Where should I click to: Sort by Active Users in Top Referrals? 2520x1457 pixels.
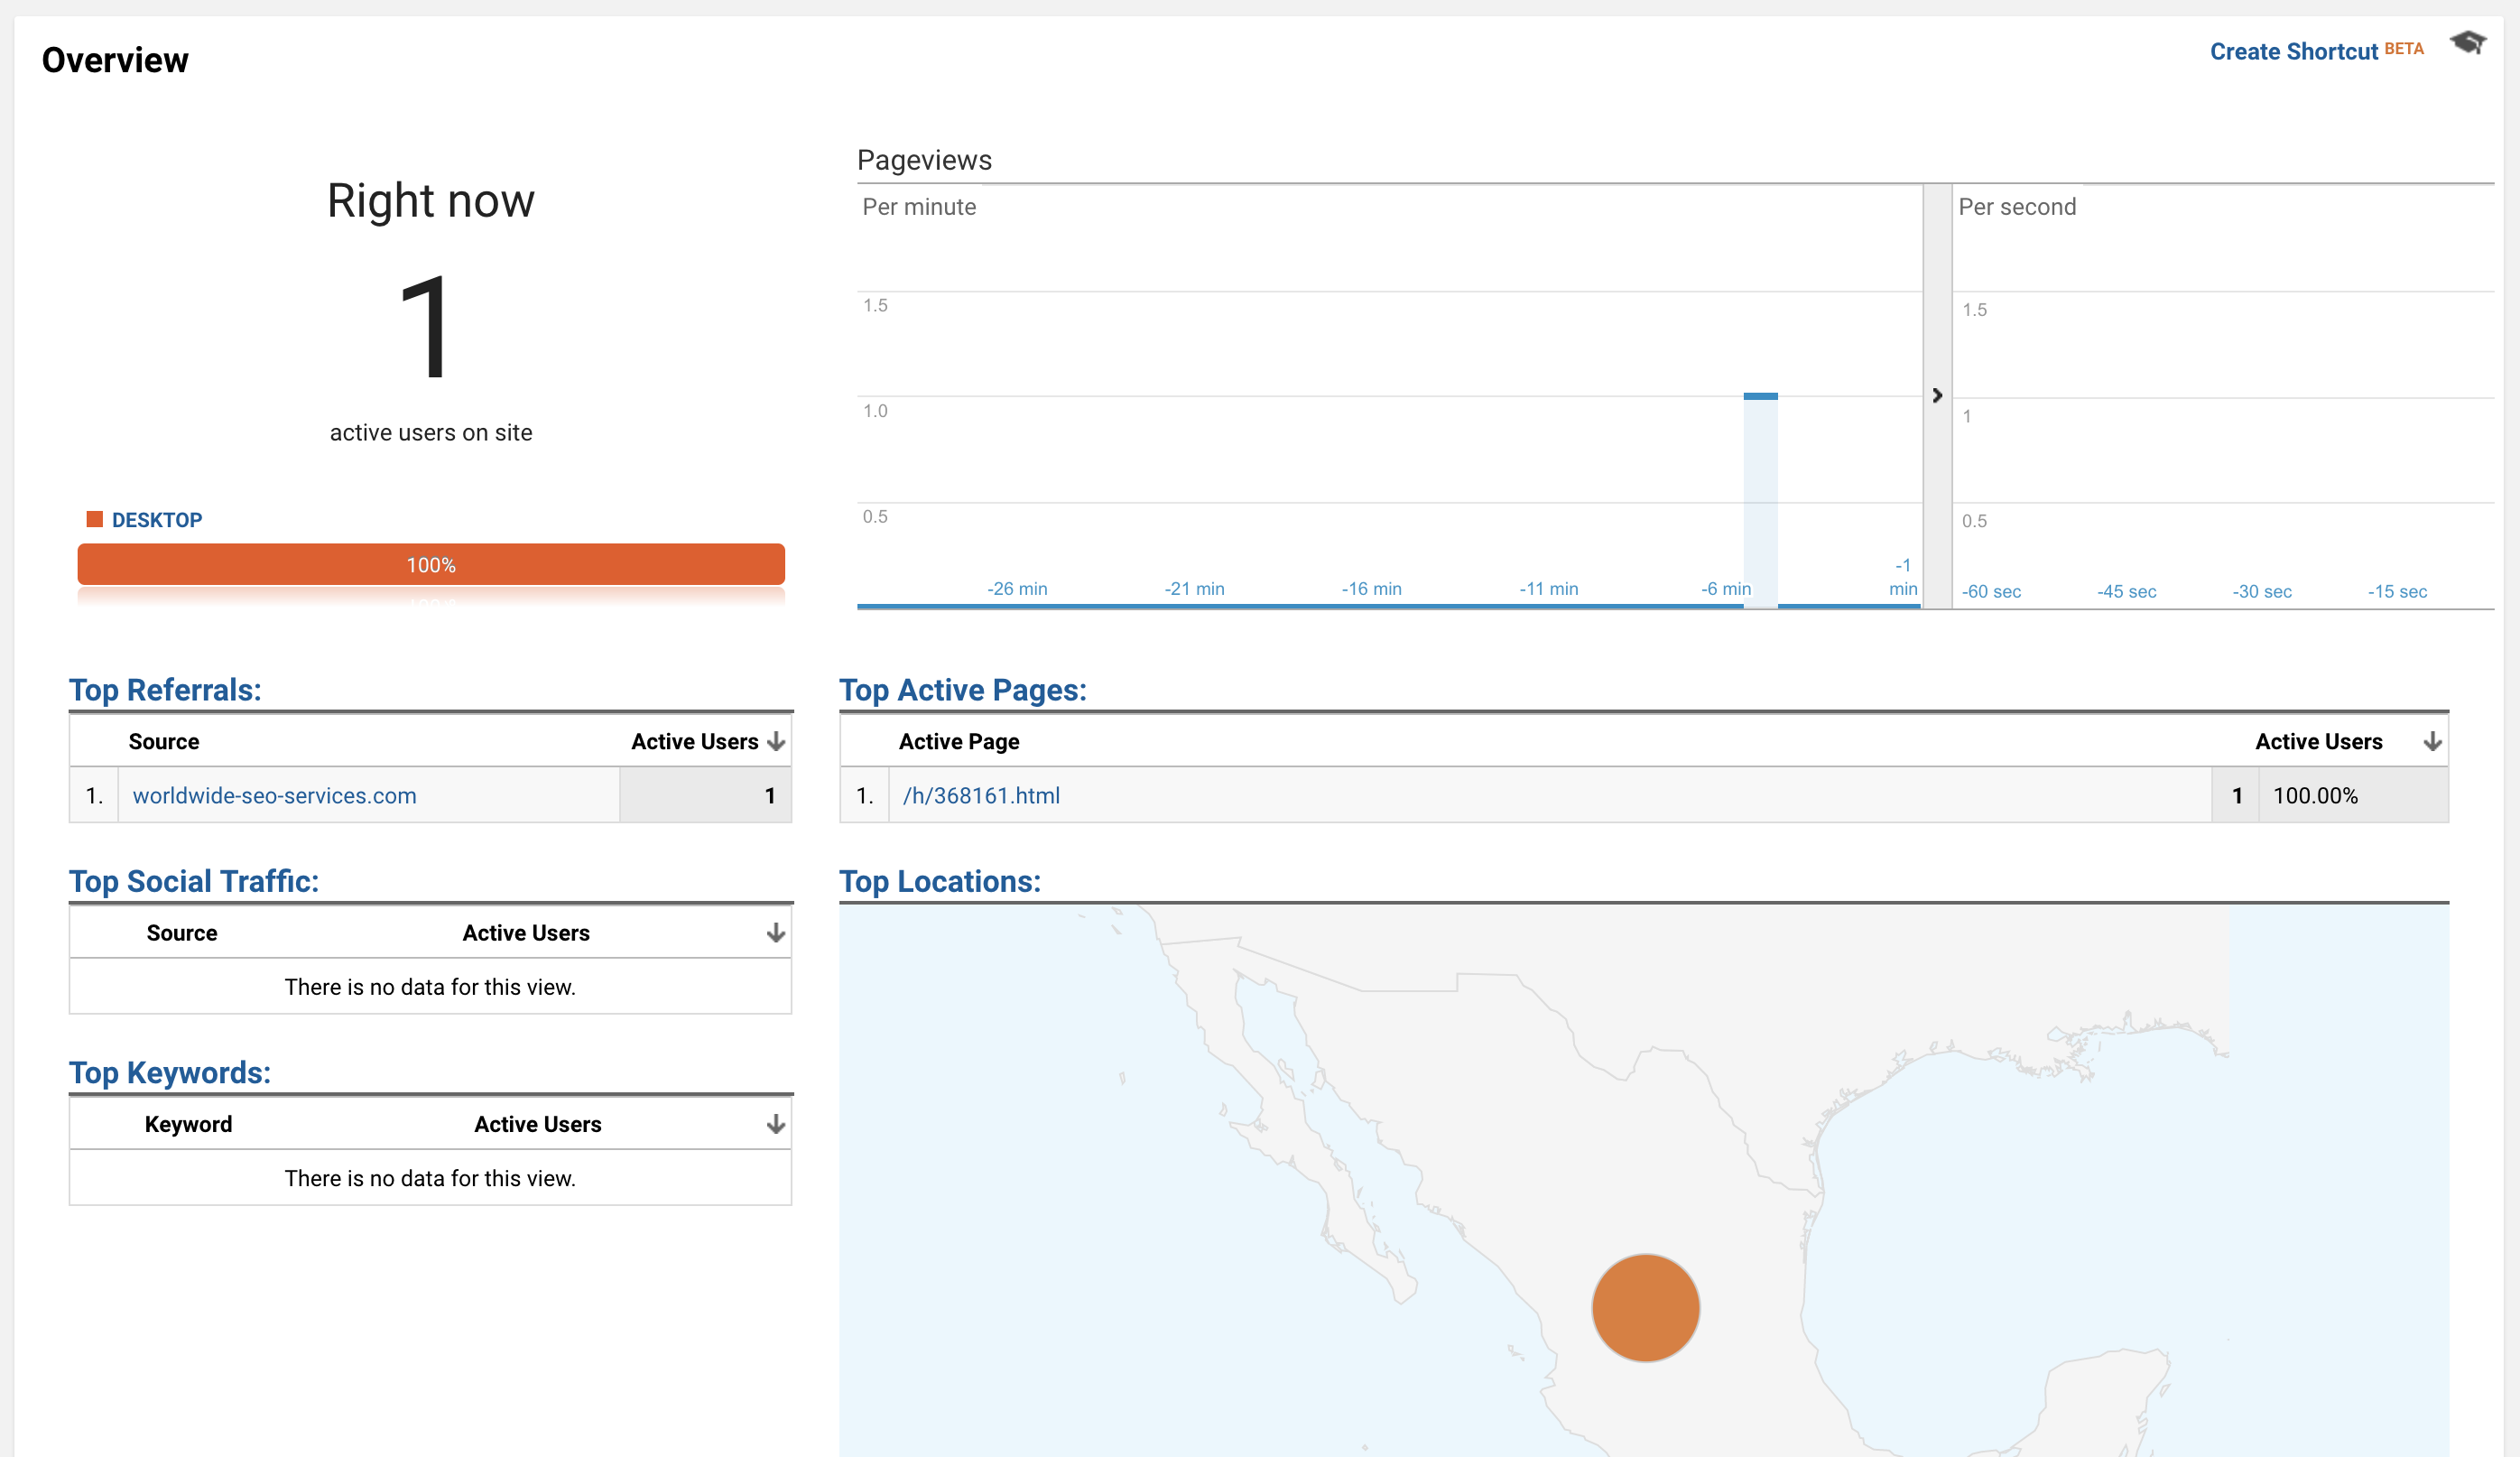[x=694, y=741]
